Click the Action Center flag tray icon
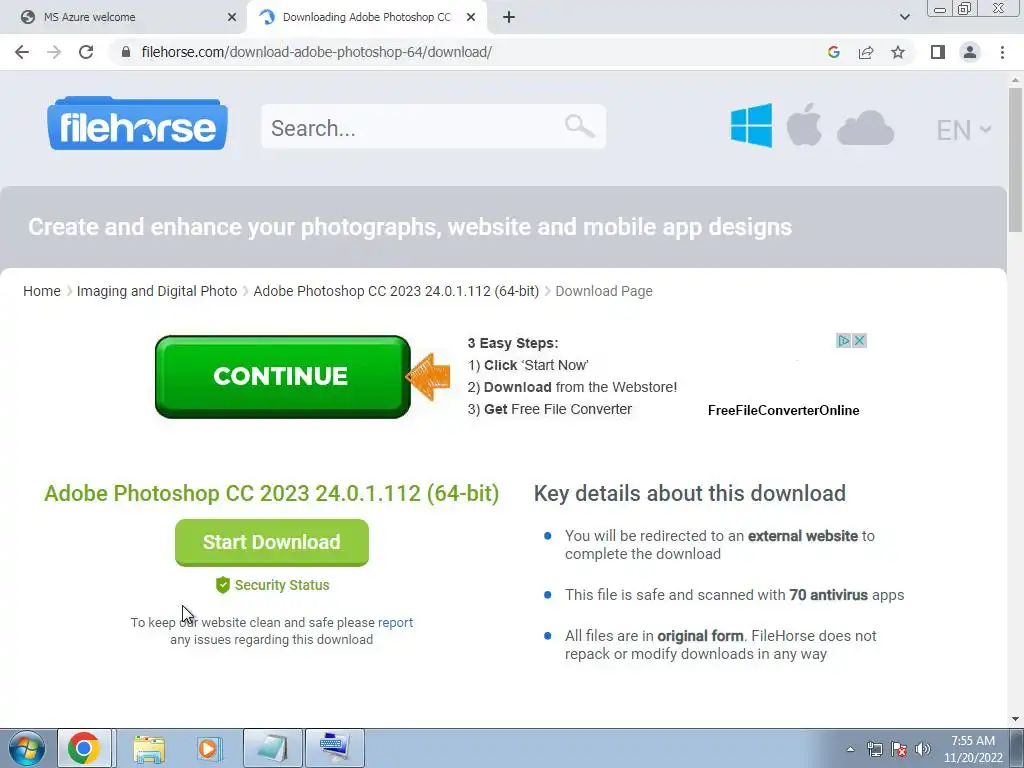The height and width of the screenshot is (768, 1024). [x=899, y=749]
